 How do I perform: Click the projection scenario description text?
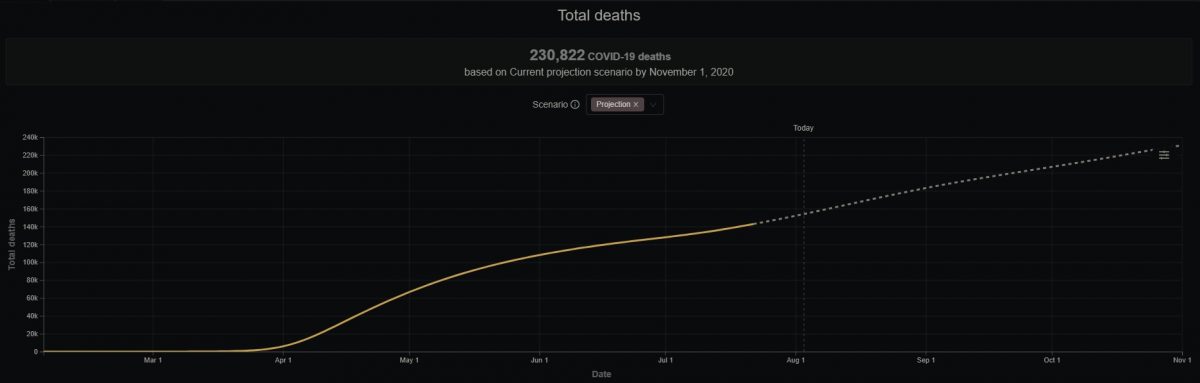599,73
